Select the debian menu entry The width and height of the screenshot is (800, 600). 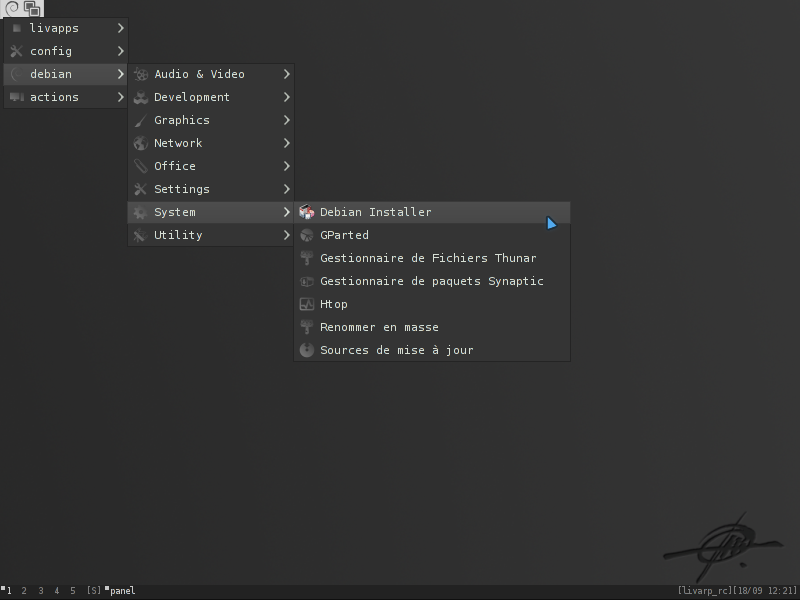[66, 74]
